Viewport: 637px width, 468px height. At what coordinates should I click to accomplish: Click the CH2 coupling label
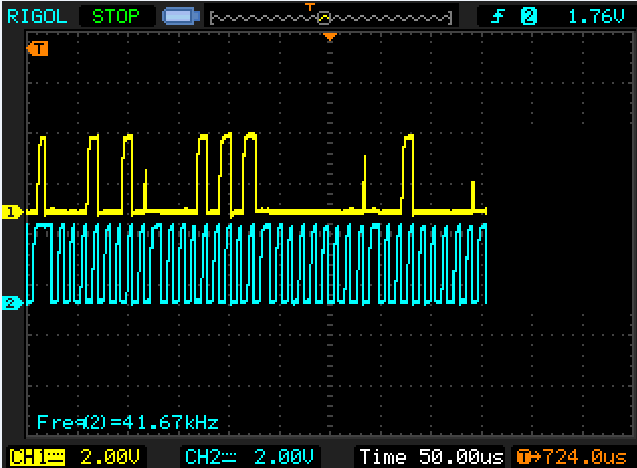tap(210, 457)
